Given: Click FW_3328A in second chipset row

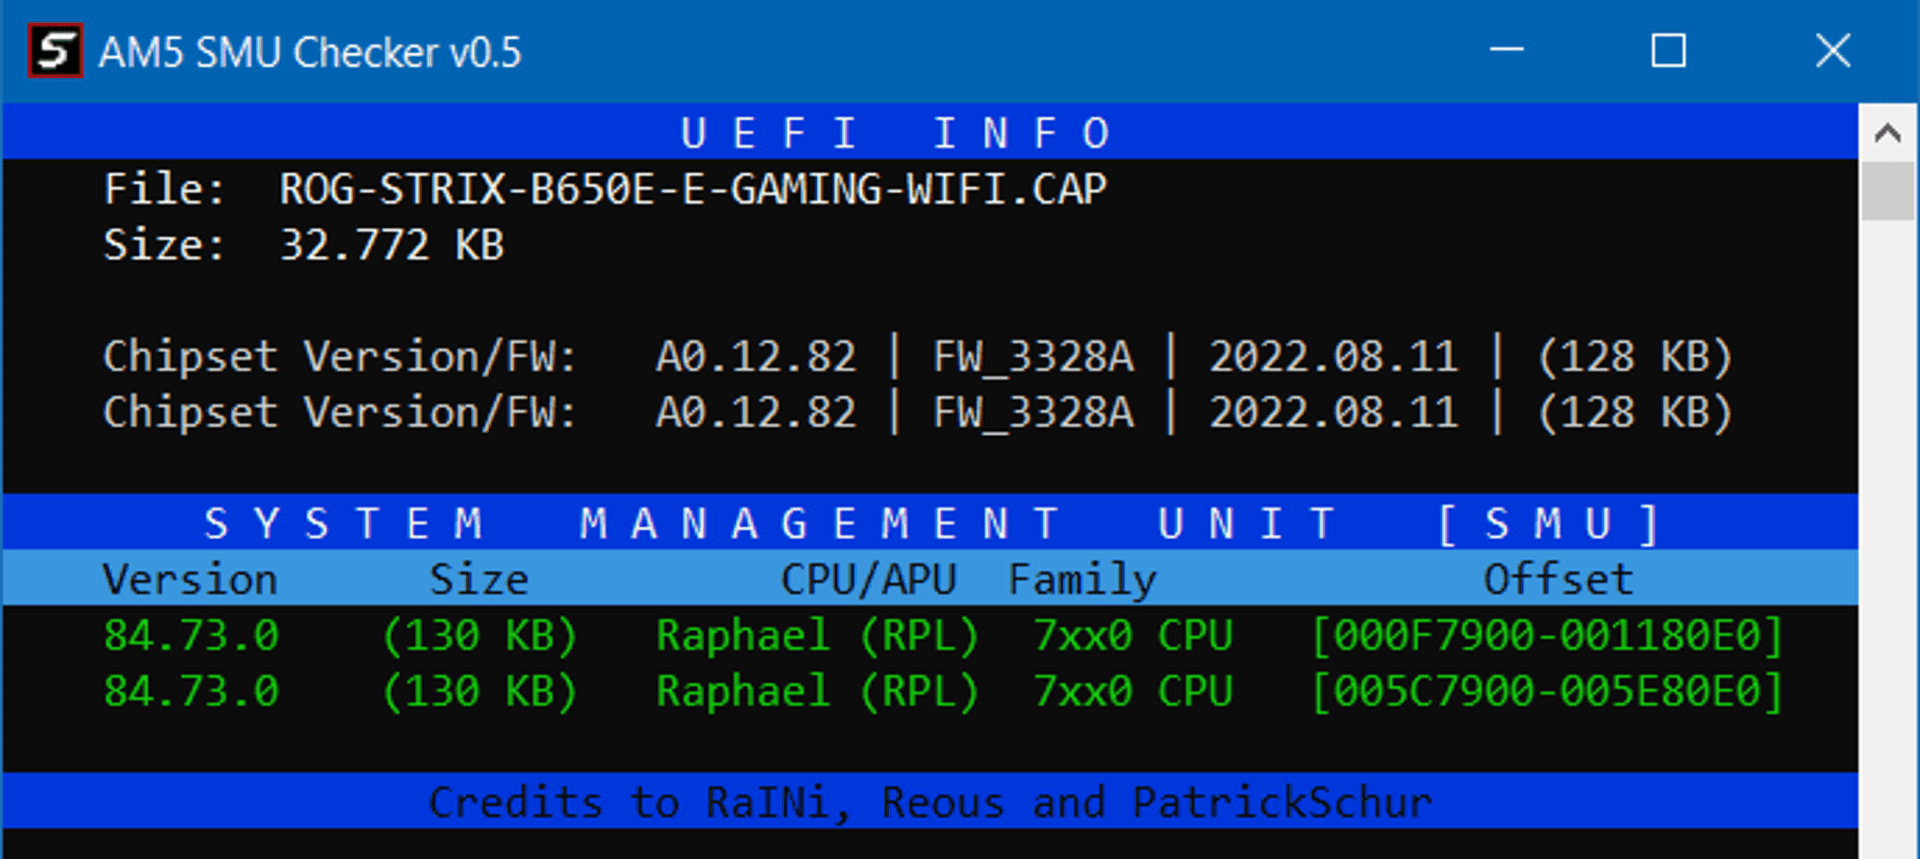Looking at the screenshot, I should 1033,413.
